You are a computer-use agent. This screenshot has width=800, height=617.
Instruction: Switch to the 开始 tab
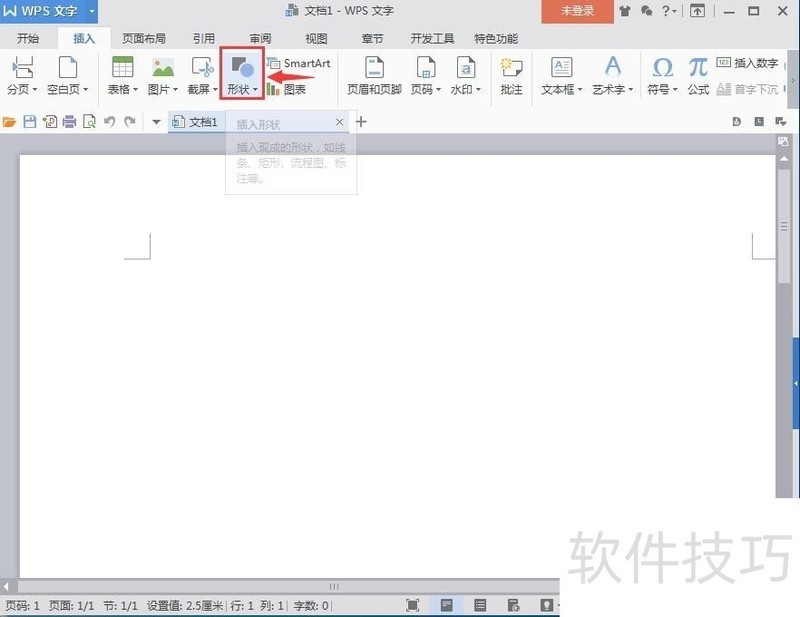pyautogui.click(x=28, y=39)
